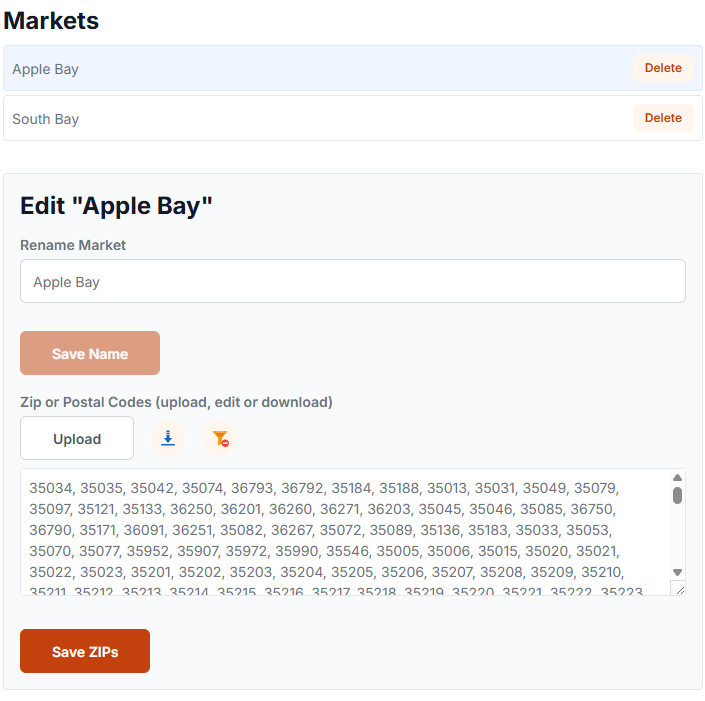Save ZIPs for this market
This screenshot has width=705, height=701.
pos(85,651)
